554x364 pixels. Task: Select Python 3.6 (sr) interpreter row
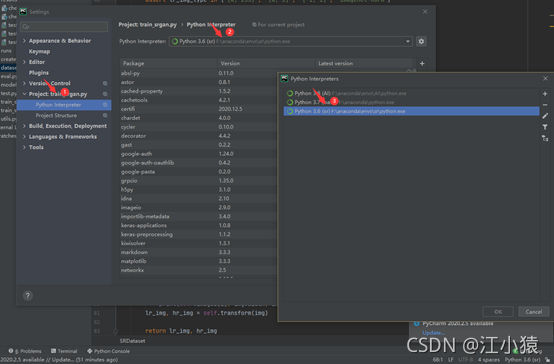(411, 111)
